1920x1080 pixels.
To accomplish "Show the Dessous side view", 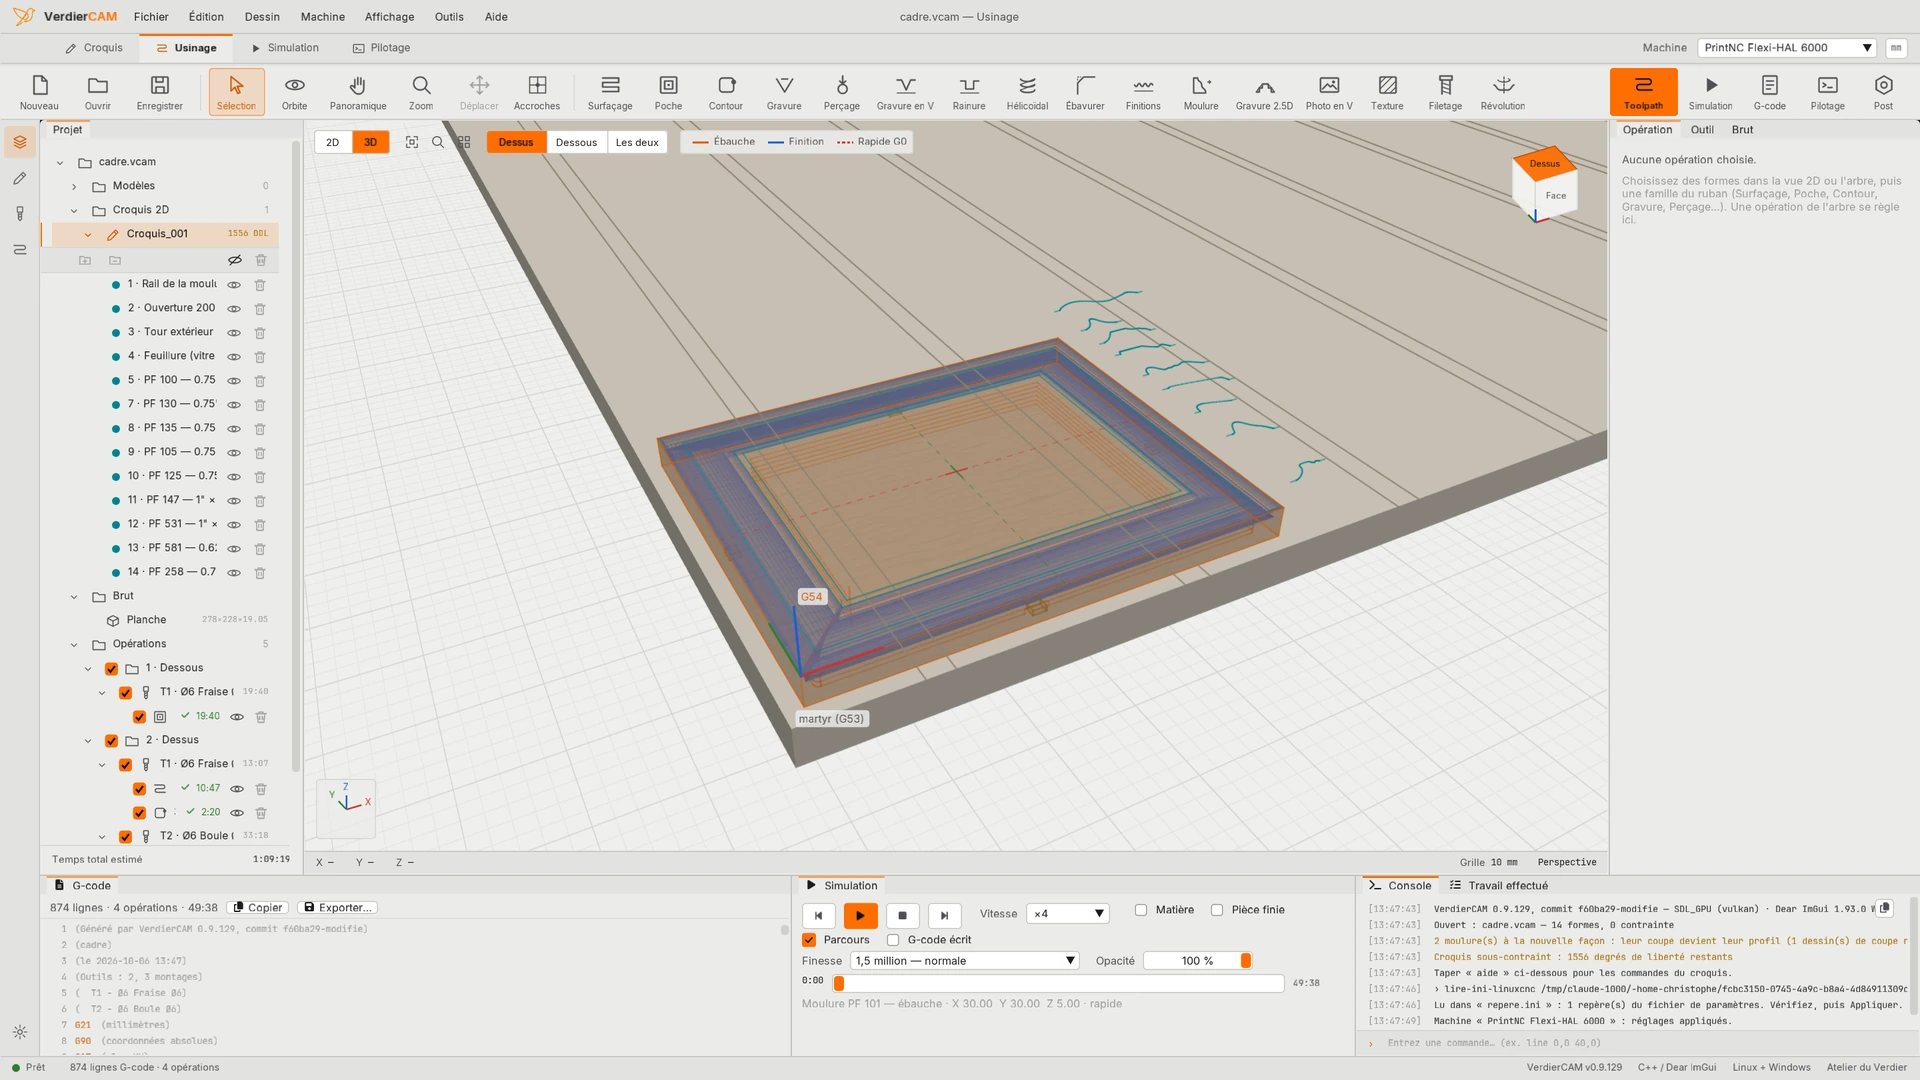I will tap(576, 142).
